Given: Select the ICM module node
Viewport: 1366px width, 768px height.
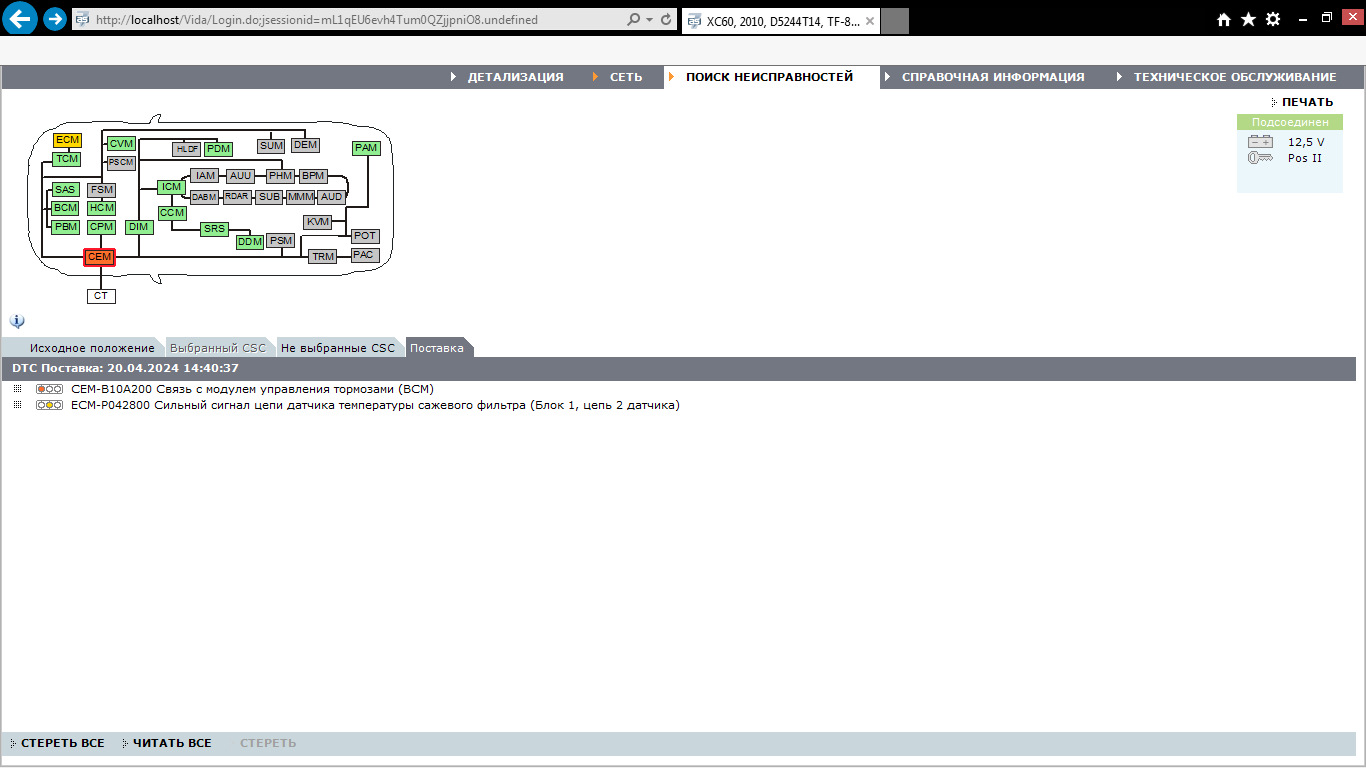Looking at the screenshot, I should pos(172,187).
